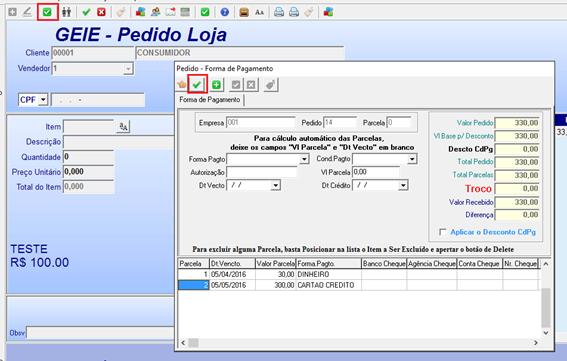The height and width of the screenshot is (361, 567).
Task: Click the gray tag icon in payment dialog
Action: [x=270, y=85]
